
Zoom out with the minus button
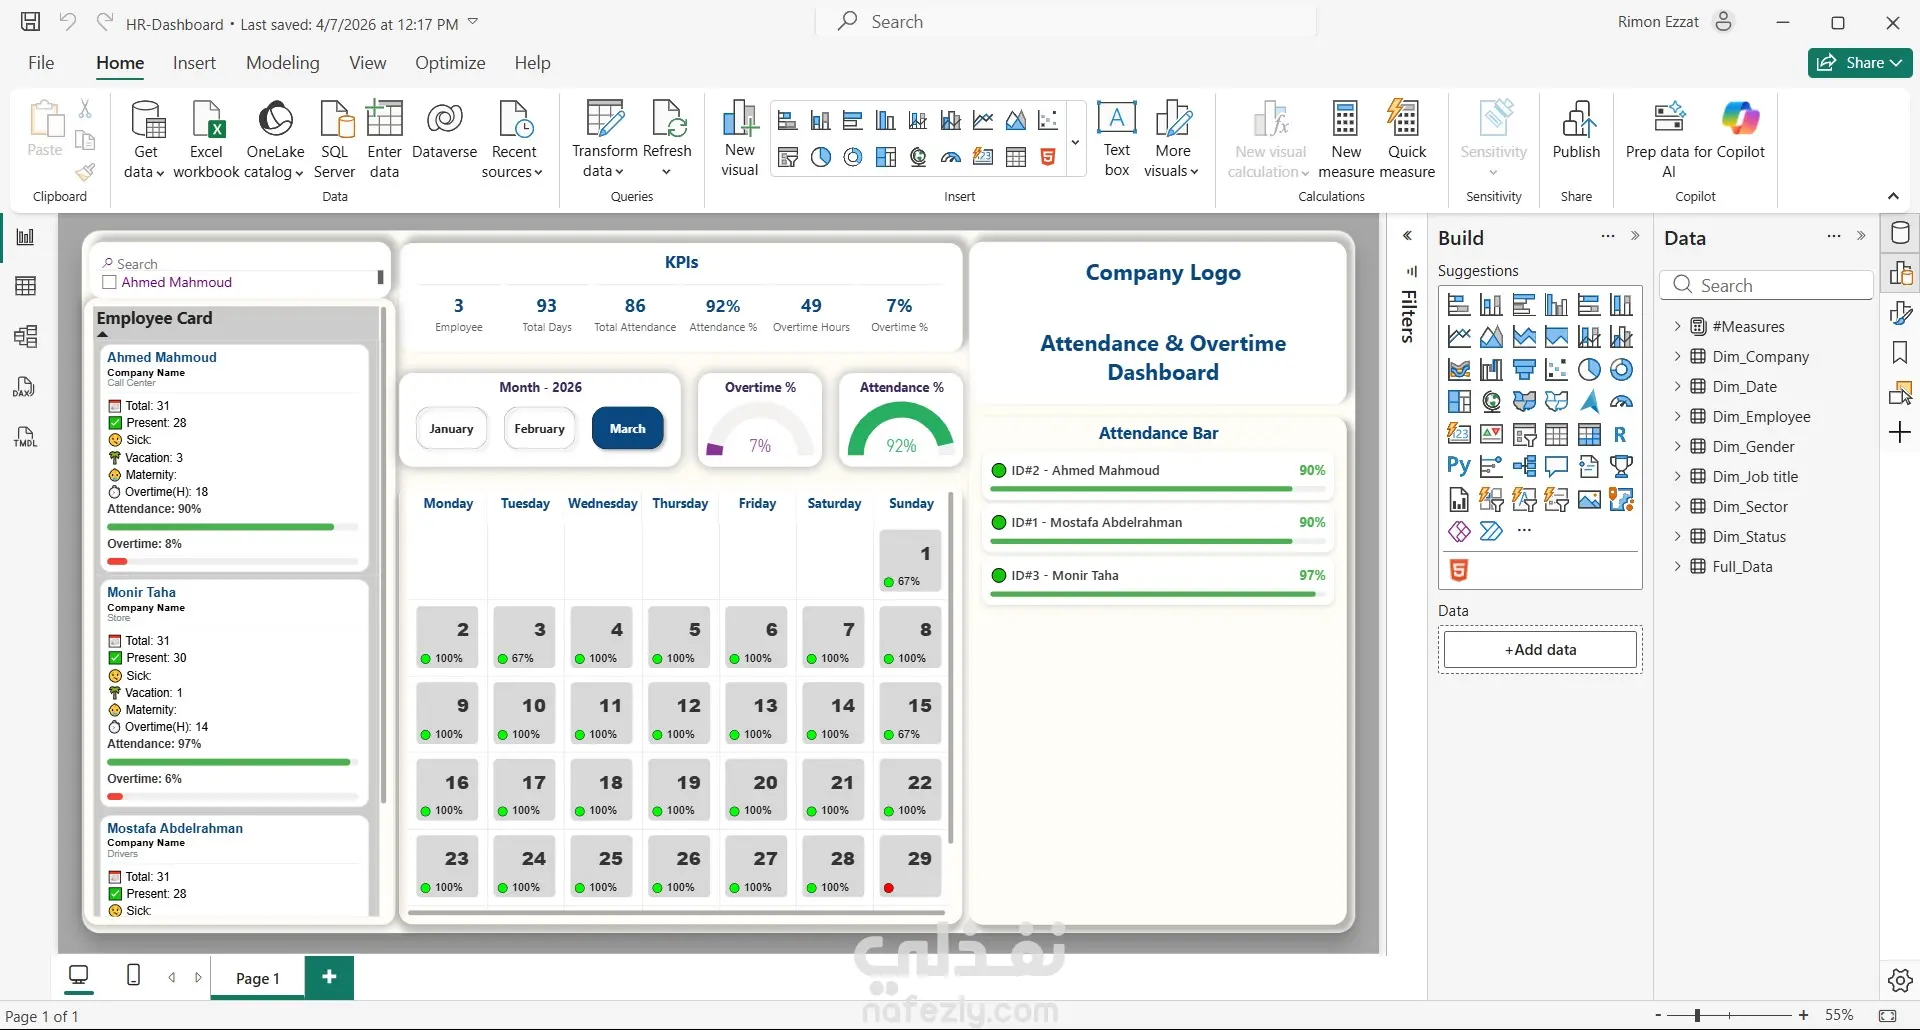point(1658,1015)
